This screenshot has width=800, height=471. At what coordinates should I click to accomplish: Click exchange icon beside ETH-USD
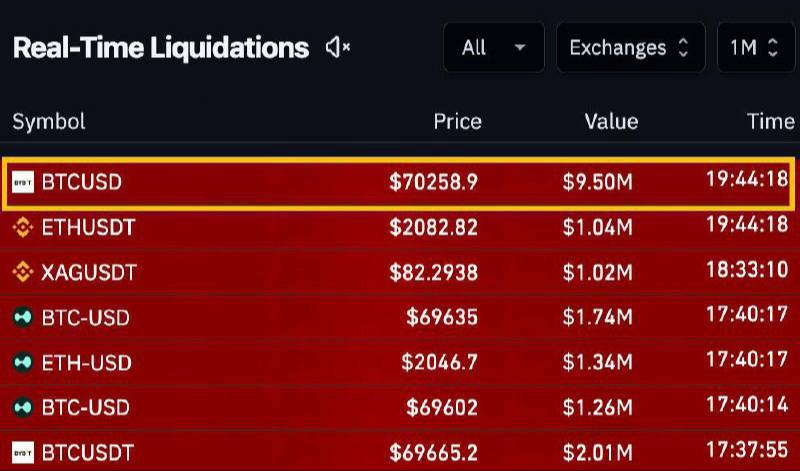pos(23,363)
